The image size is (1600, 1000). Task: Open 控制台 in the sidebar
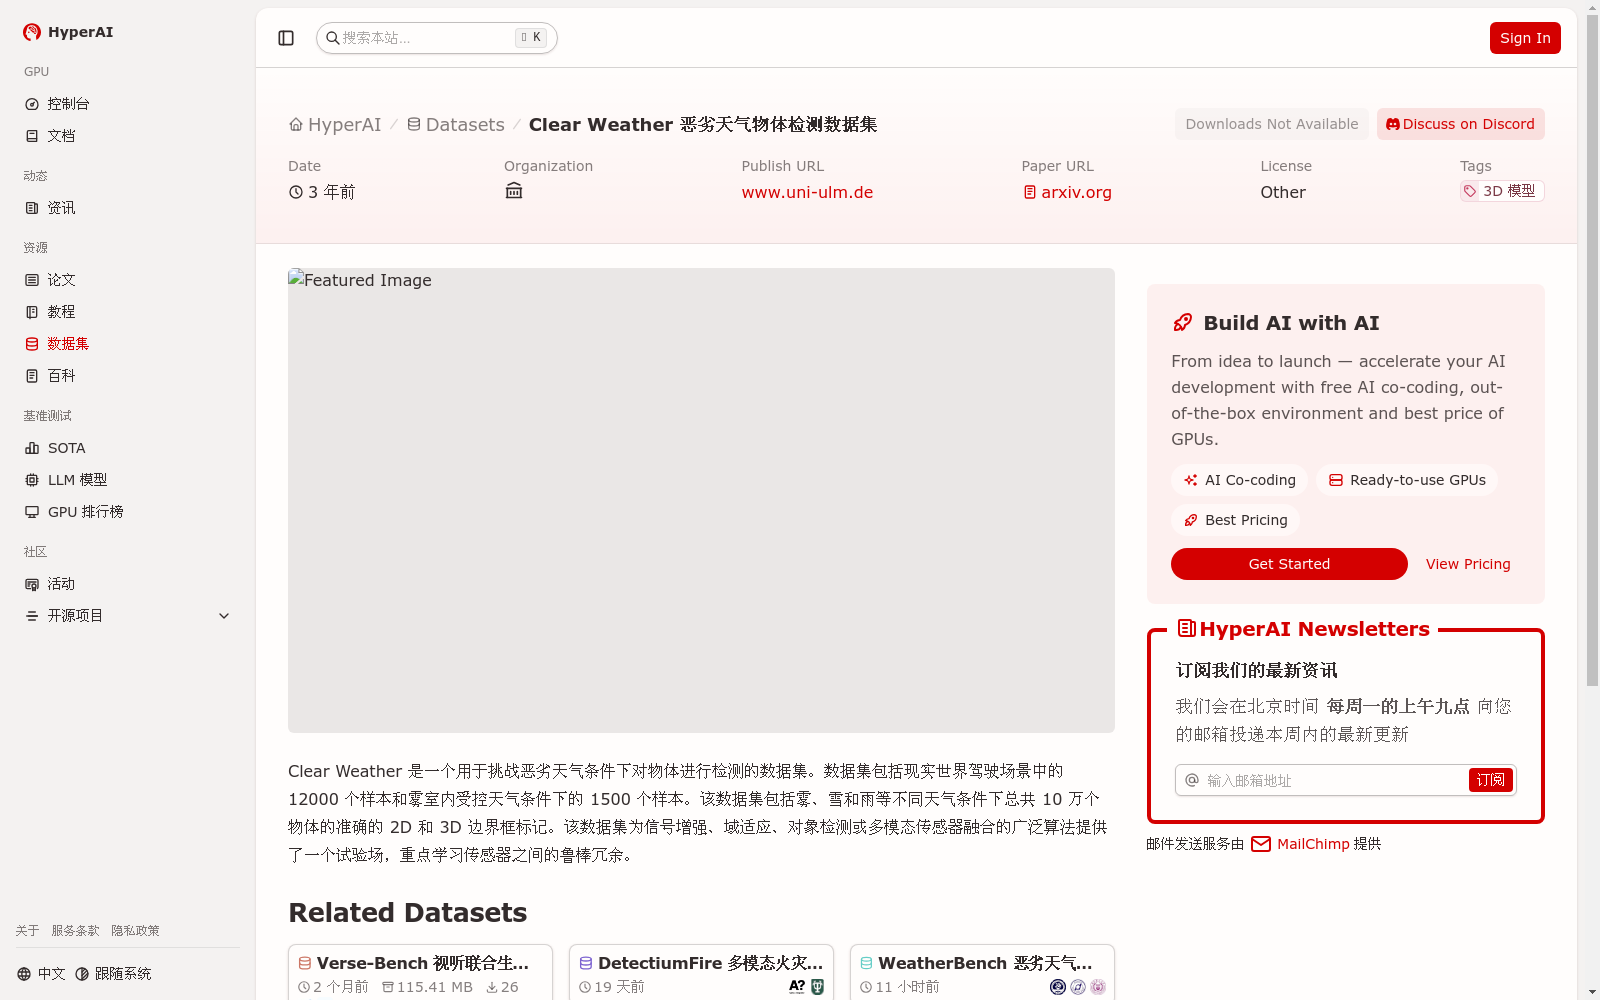(128, 104)
